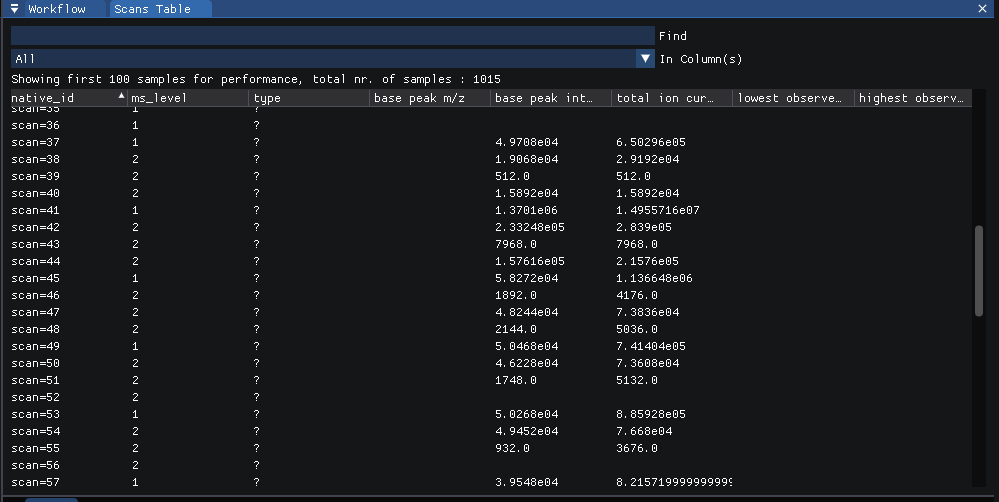Select the Scans Table tab
This screenshot has width=999, height=502.
159,9
